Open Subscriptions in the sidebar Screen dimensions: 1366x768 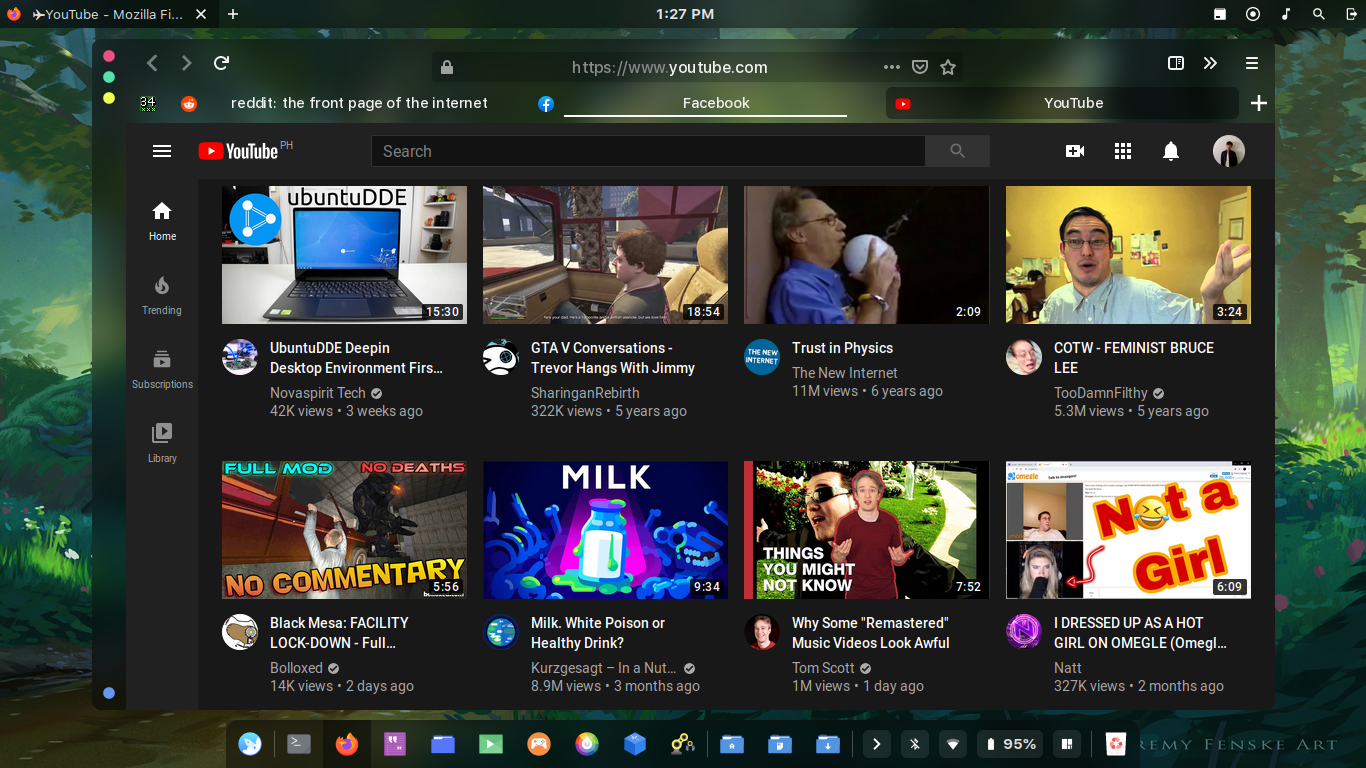click(162, 370)
